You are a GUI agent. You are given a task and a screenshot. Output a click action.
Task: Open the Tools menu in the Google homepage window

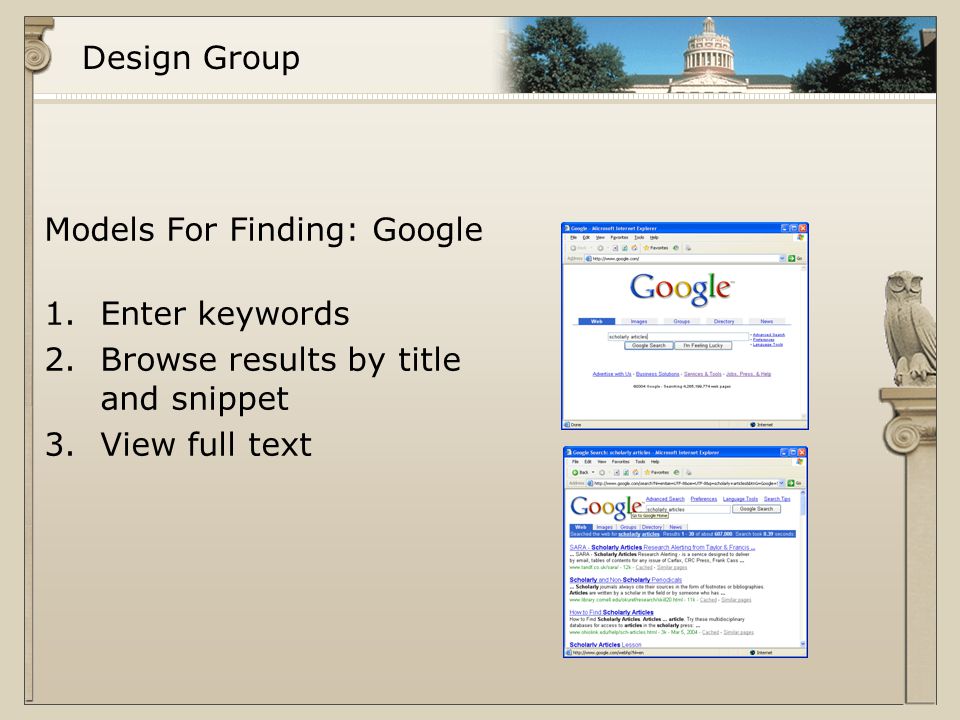(639, 238)
